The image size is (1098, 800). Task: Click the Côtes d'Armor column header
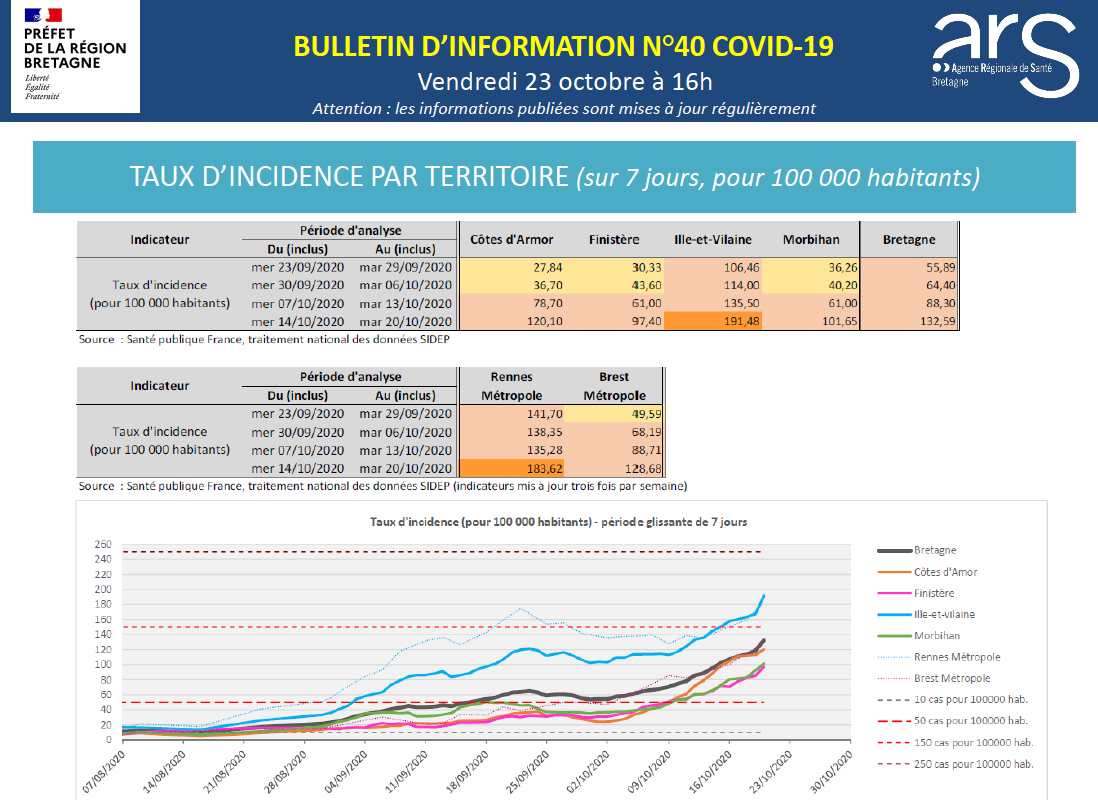512,240
